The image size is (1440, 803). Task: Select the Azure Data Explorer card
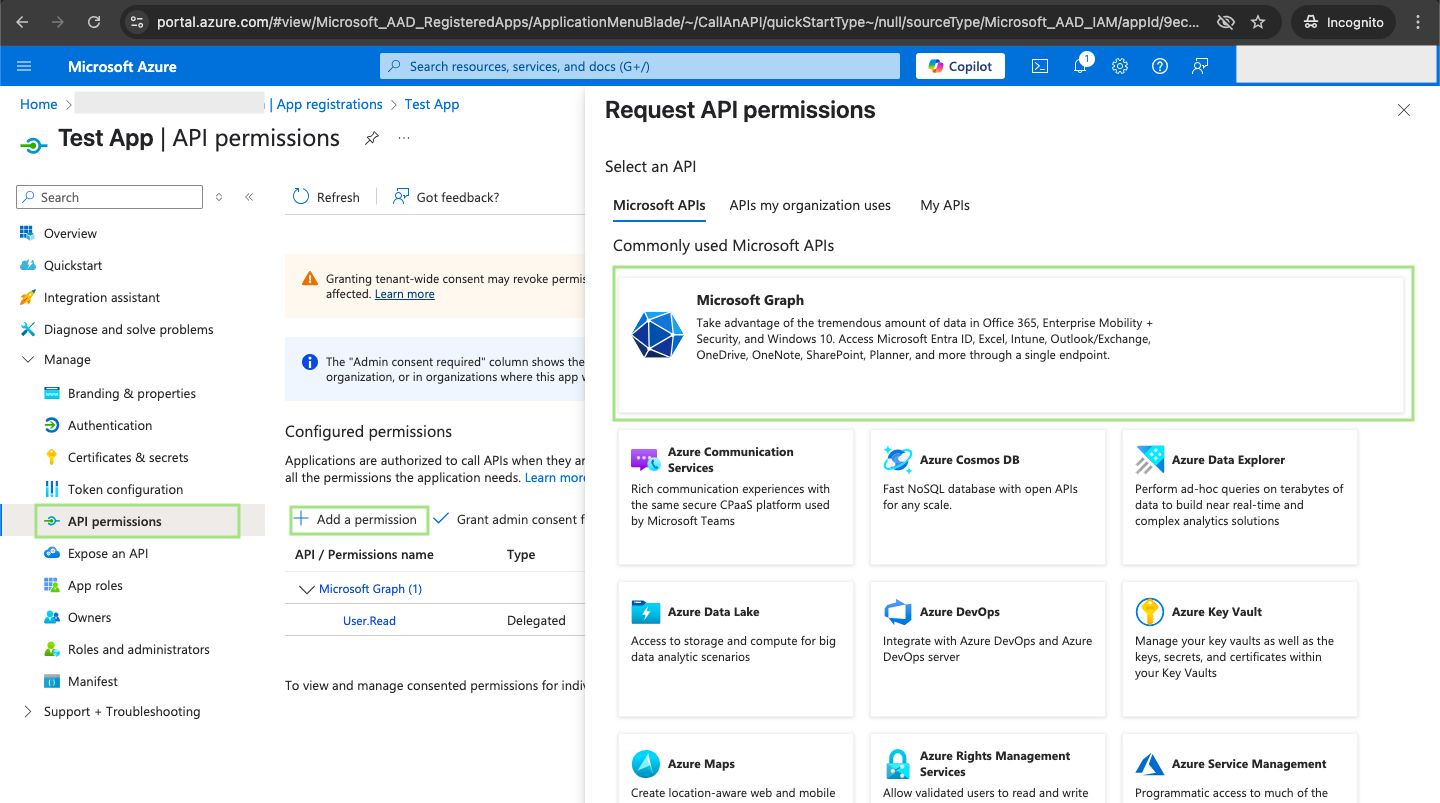[x=1240, y=497]
